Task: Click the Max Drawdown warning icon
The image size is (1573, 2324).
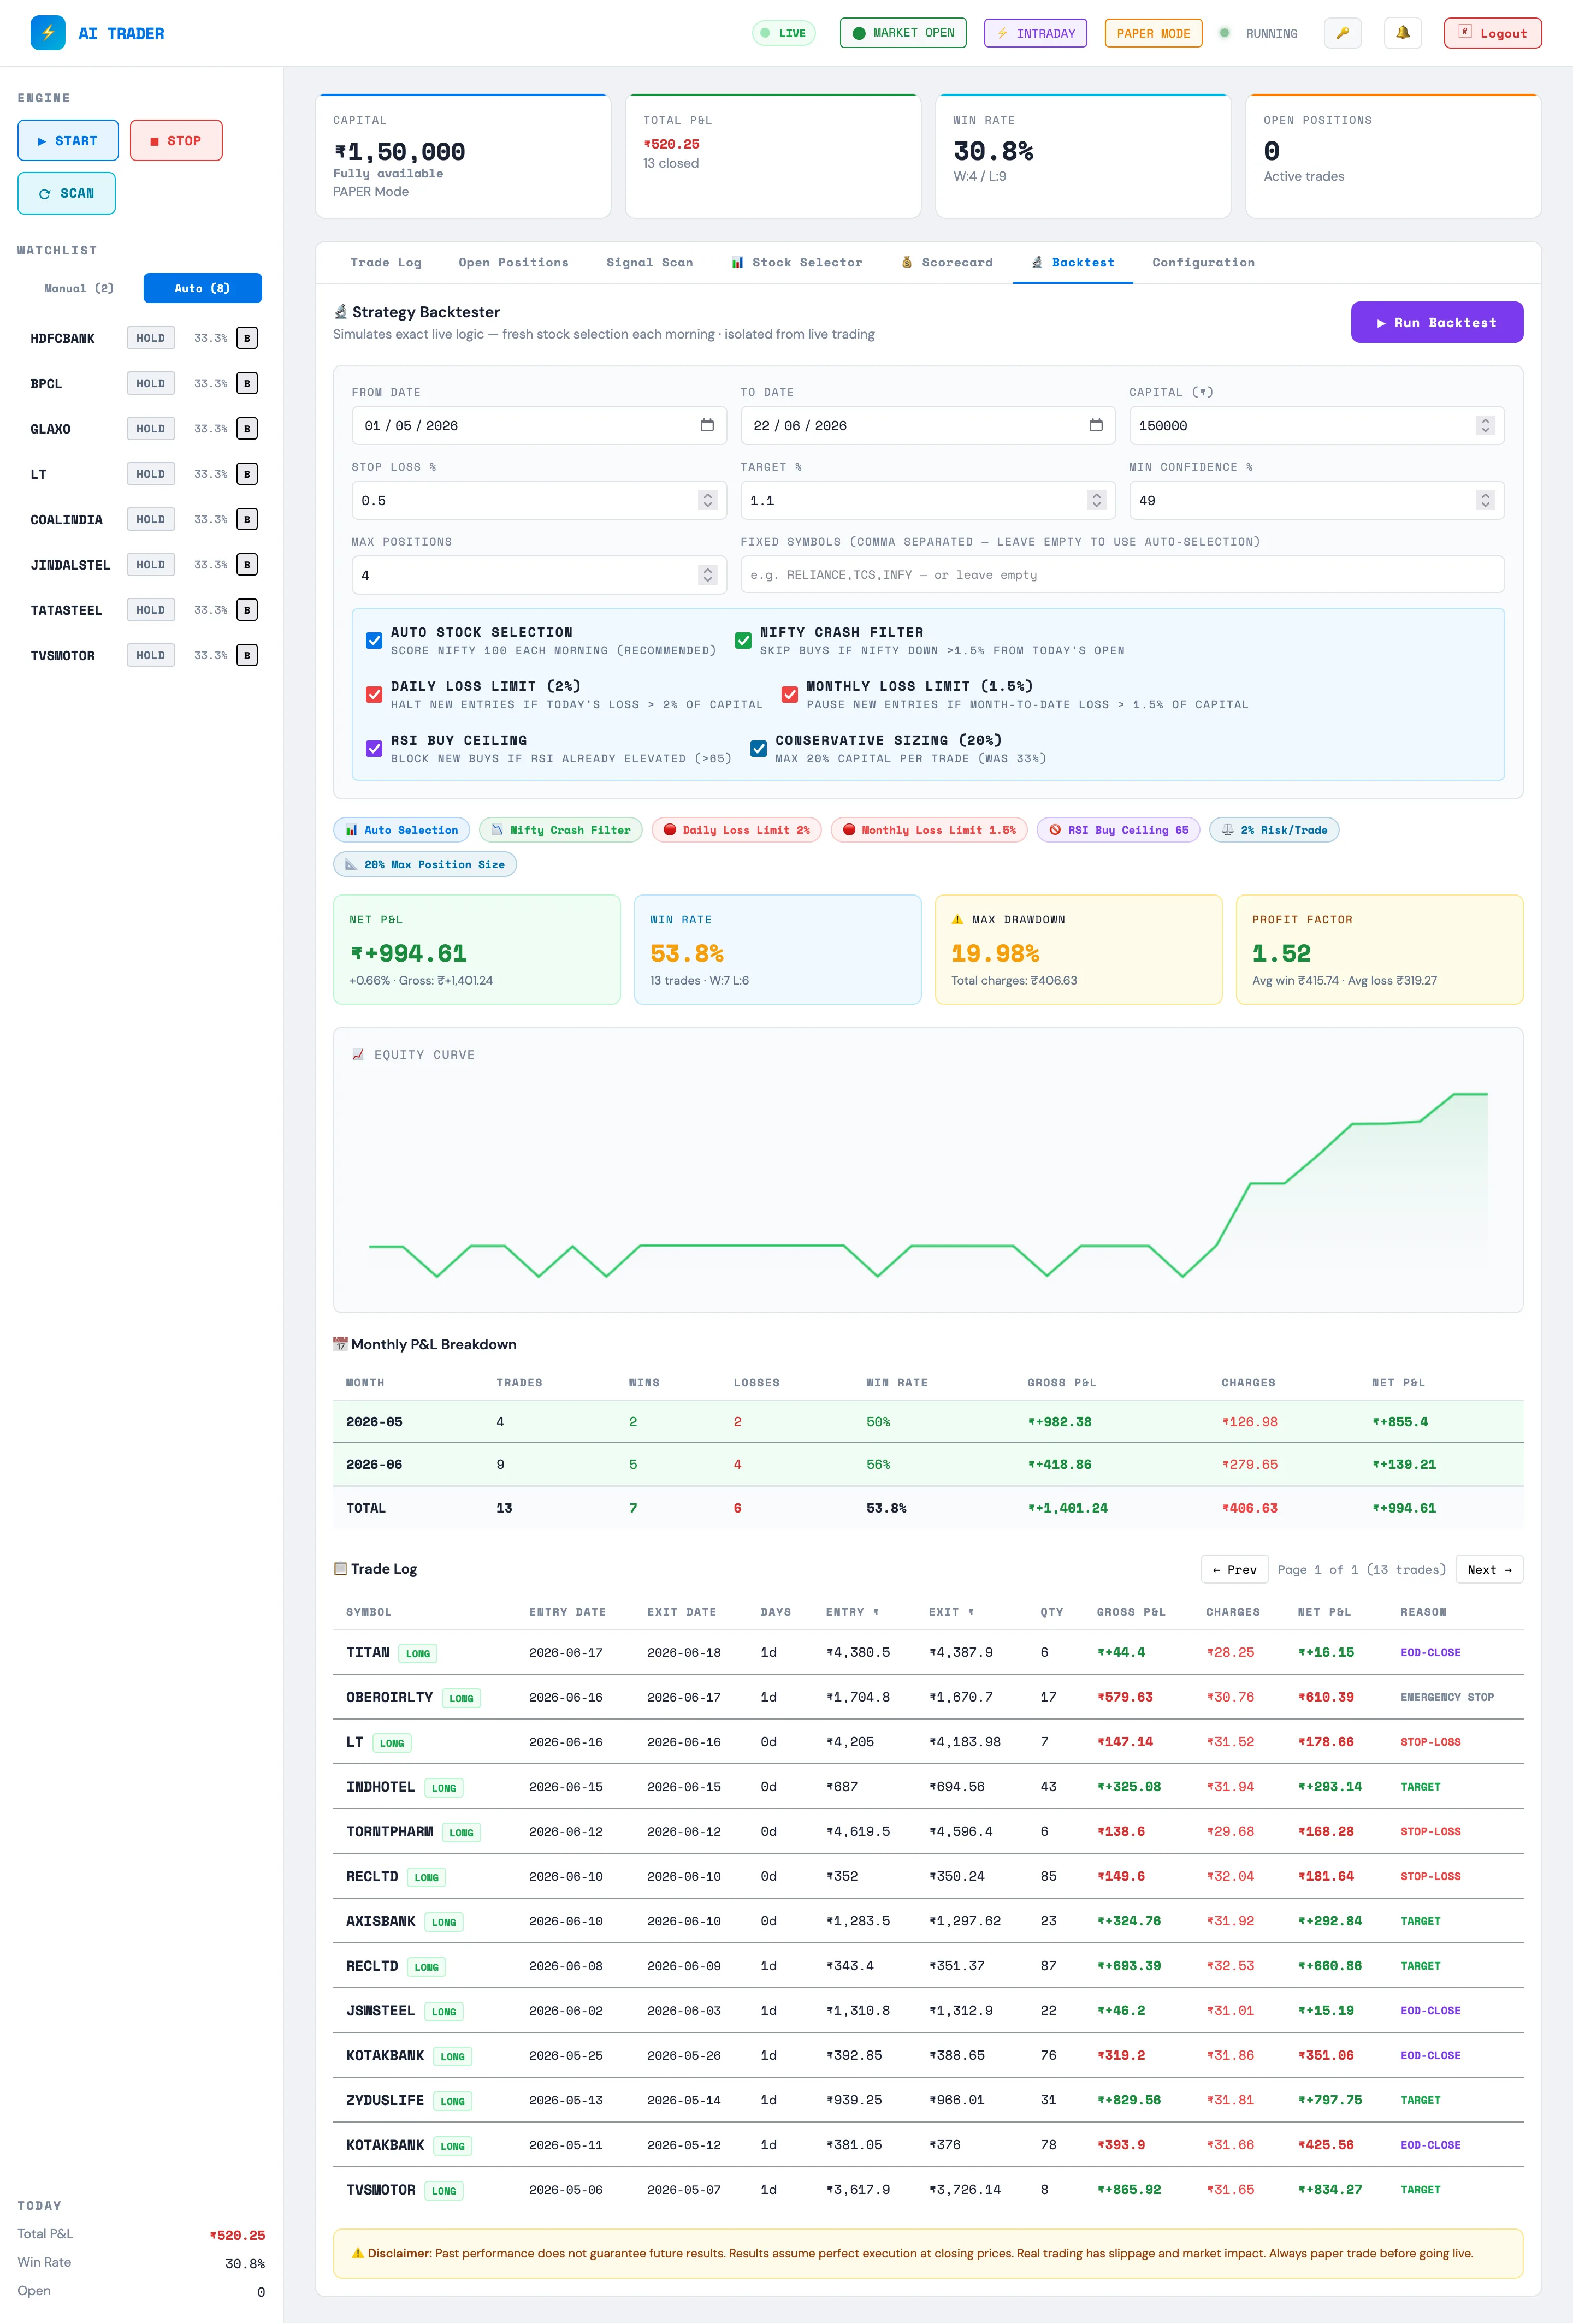Action: coord(958,919)
